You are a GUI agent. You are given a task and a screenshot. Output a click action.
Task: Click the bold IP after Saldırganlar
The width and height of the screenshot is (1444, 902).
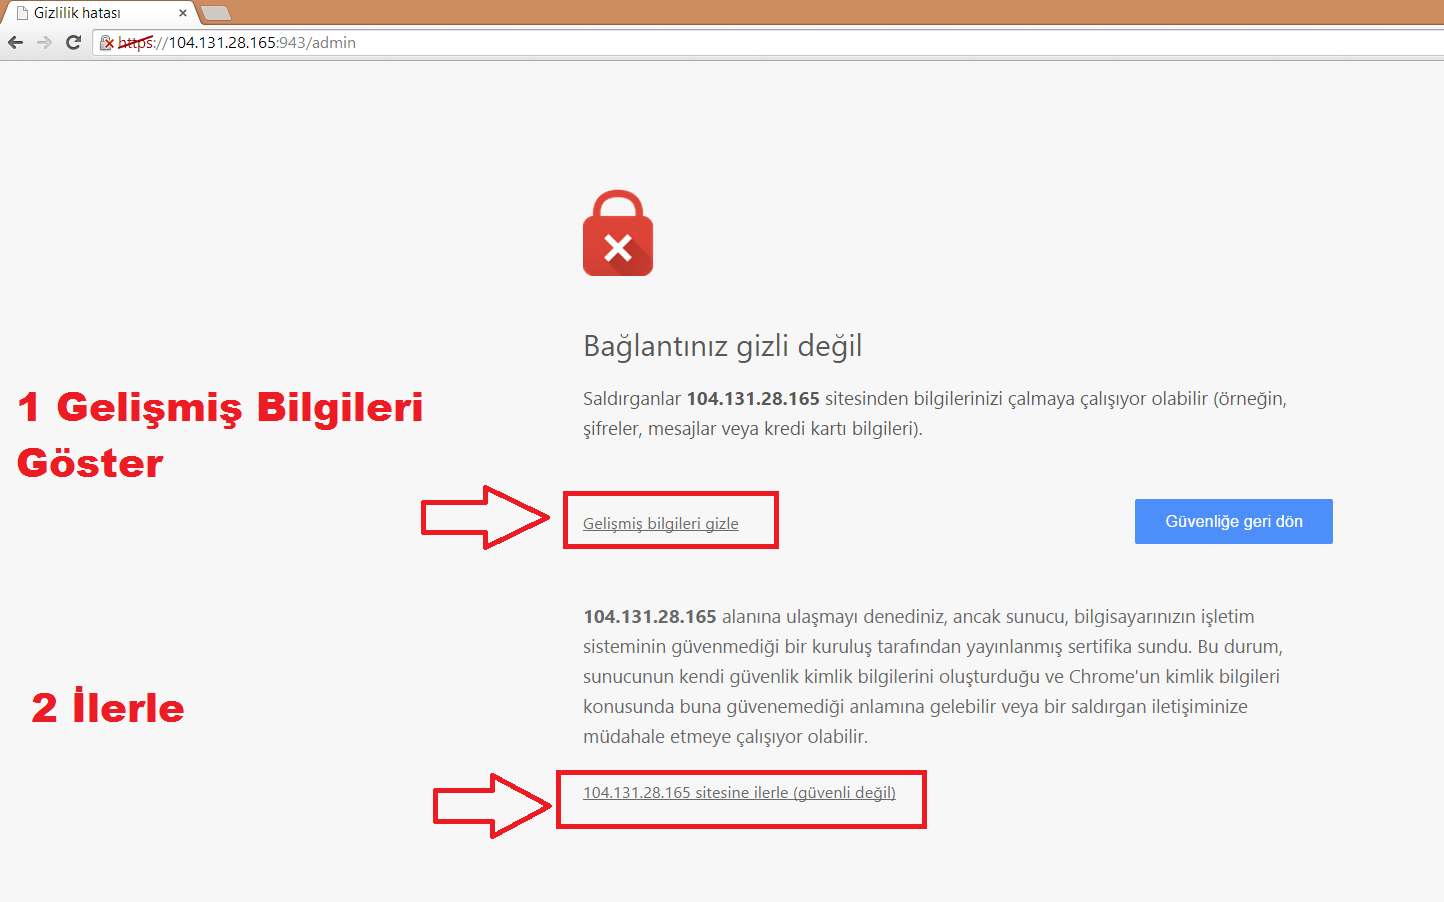click(753, 398)
